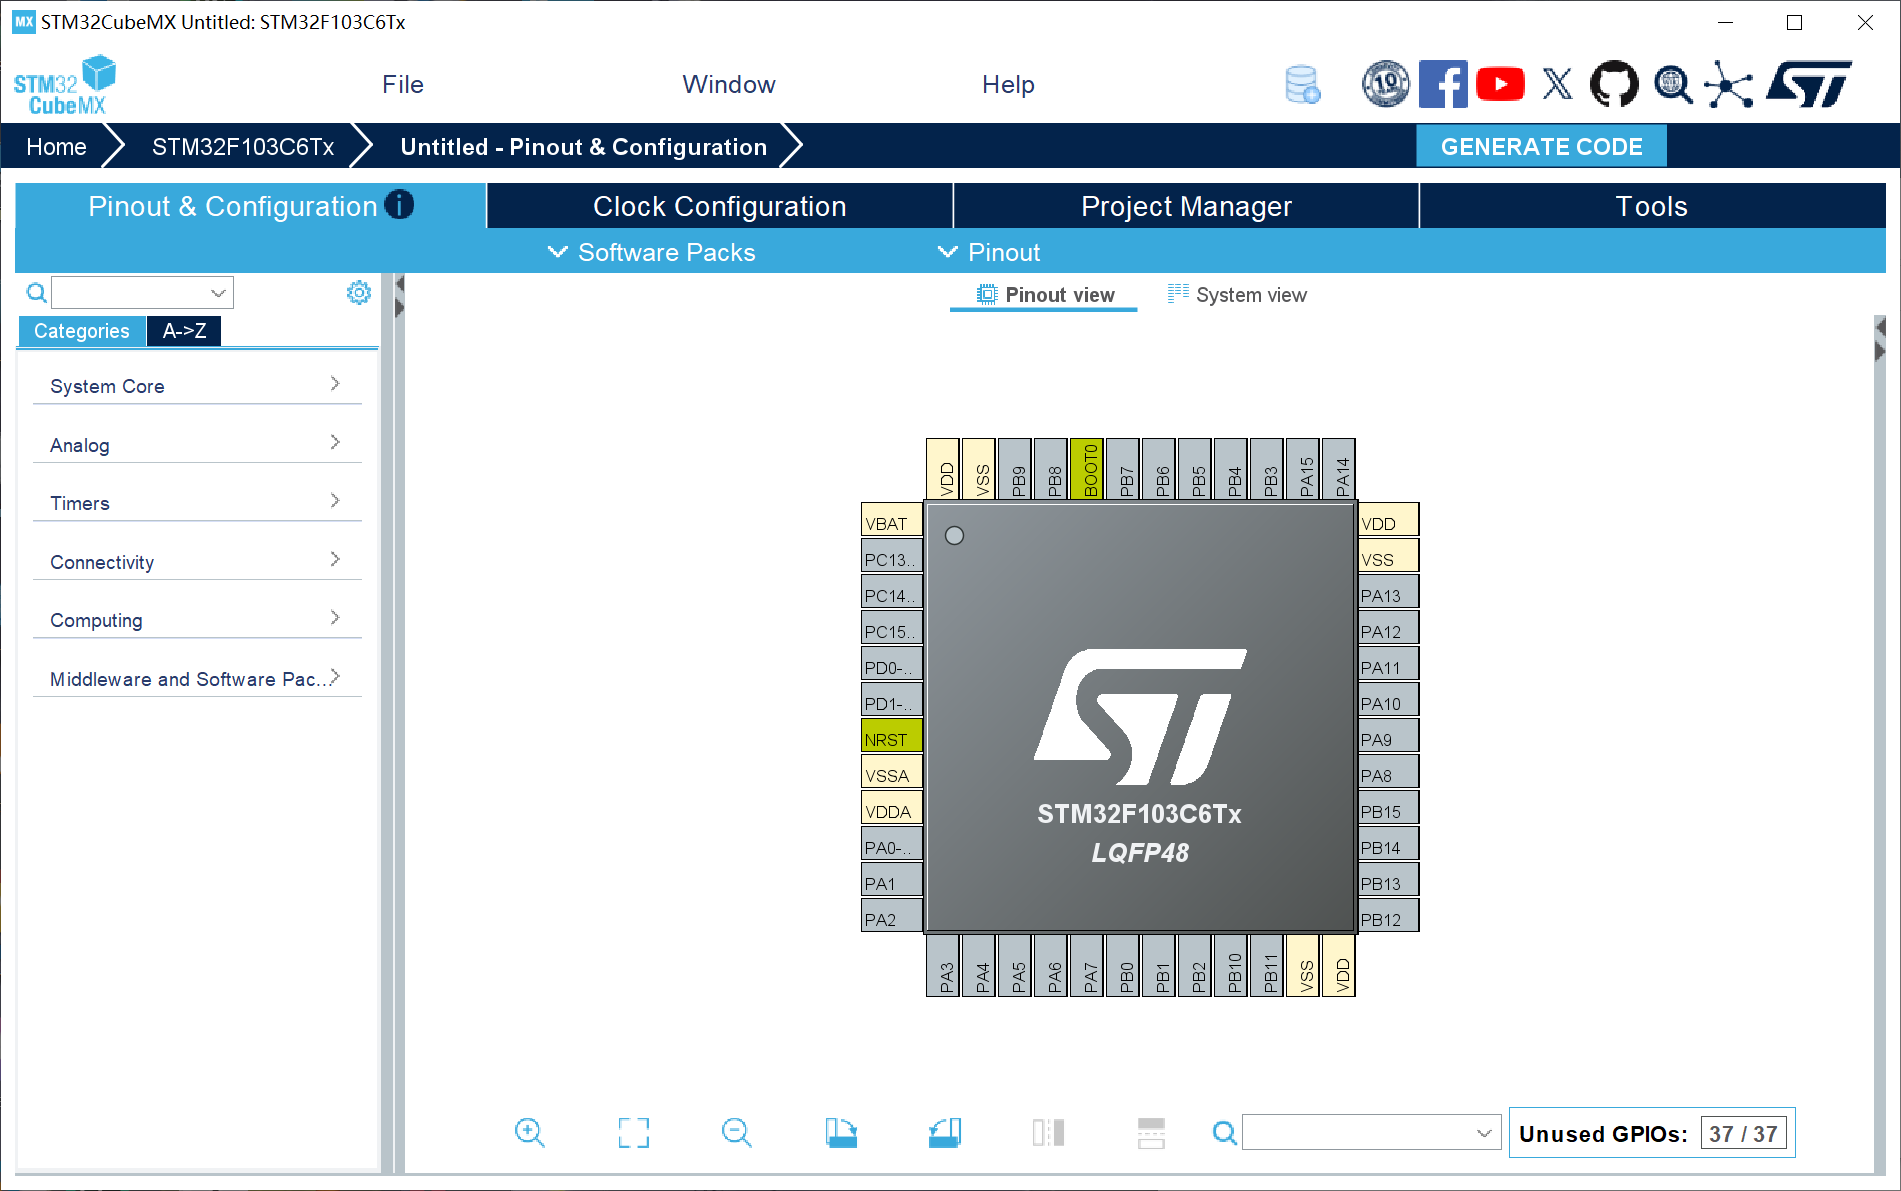Select the VBAT pin on chip
This screenshot has height=1191, width=1901.
pos(891,520)
